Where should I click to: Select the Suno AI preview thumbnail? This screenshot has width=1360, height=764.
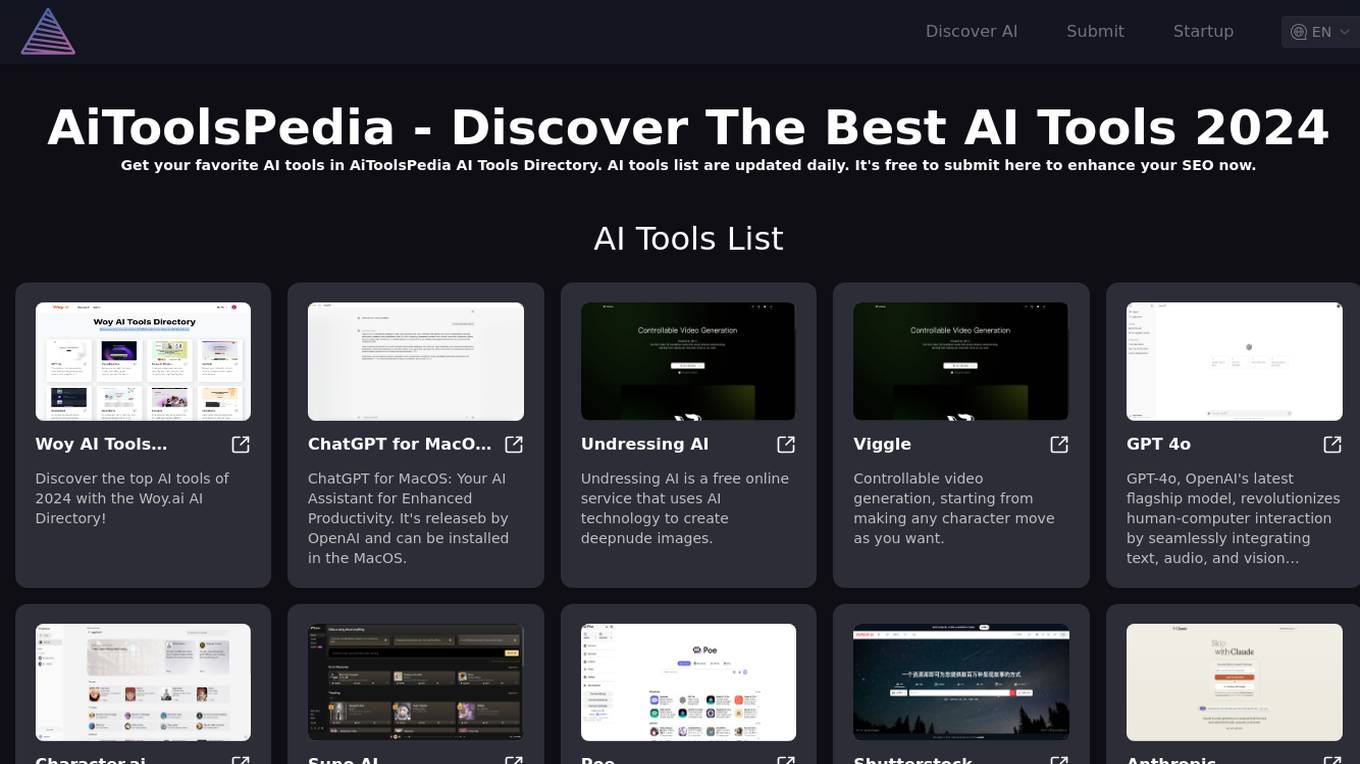pos(416,682)
